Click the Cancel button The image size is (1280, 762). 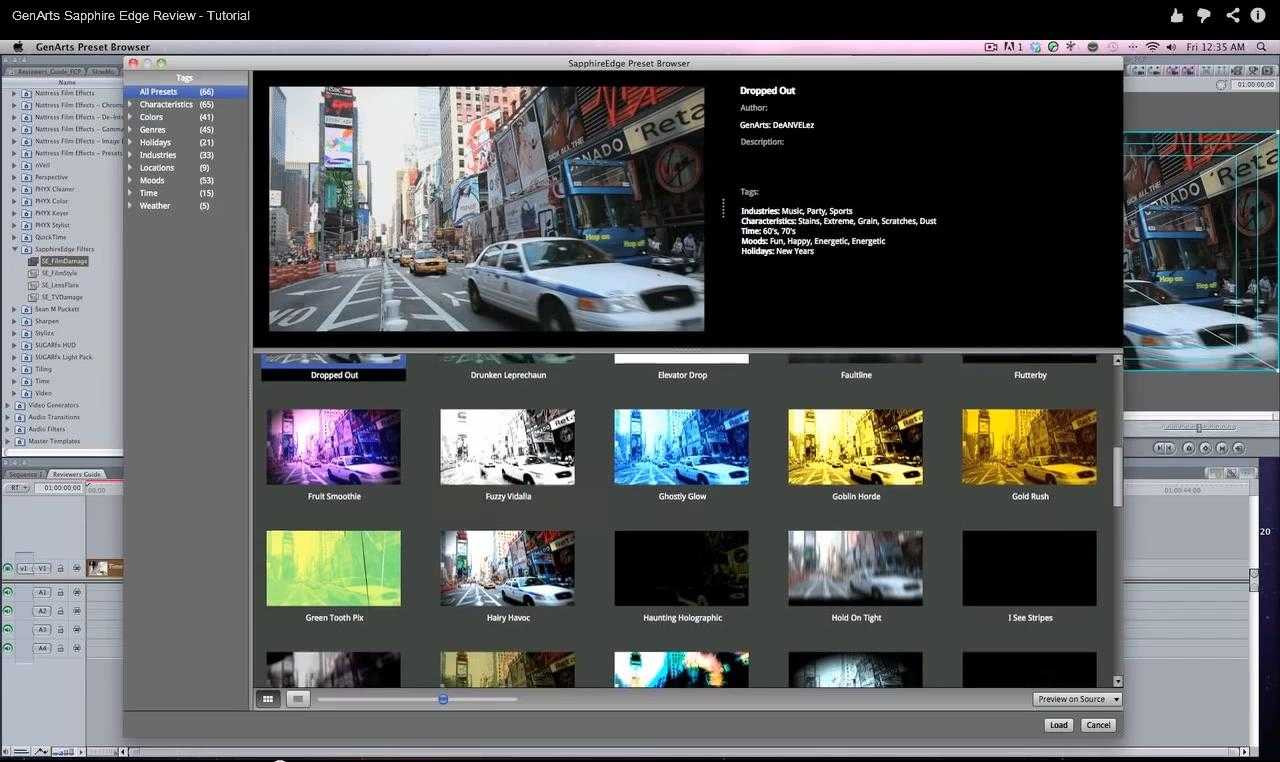pyautogui.click(x=1098, y=725)
